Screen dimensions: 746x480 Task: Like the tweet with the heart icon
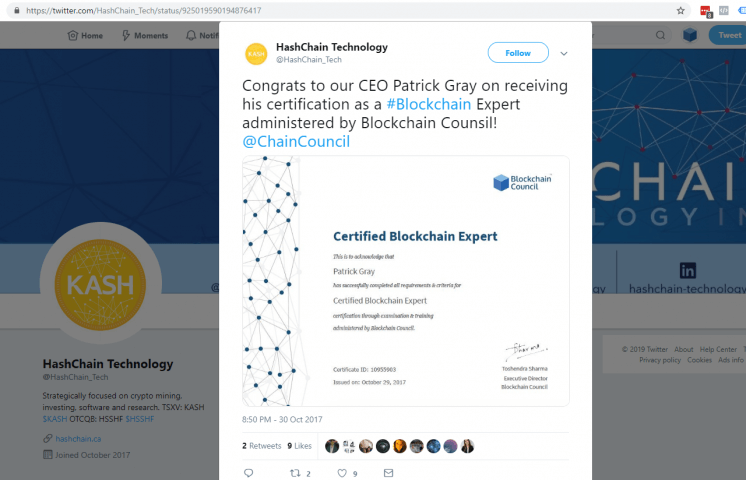[342, 473]
